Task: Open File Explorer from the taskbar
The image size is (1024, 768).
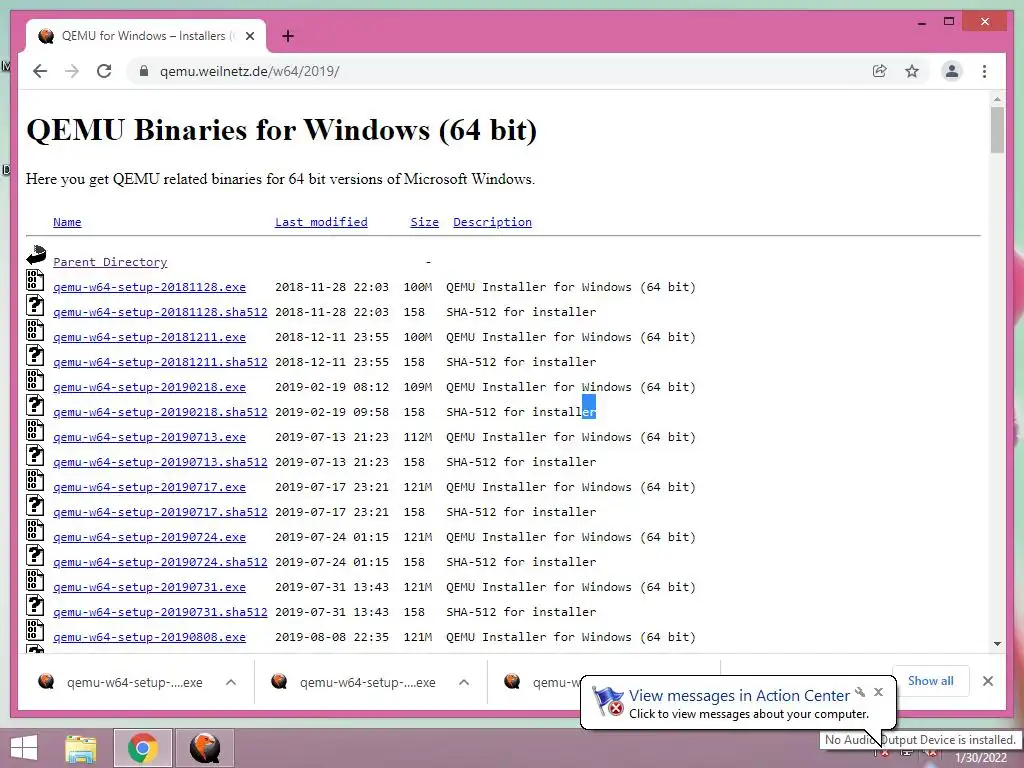Action: click(81, 748)
